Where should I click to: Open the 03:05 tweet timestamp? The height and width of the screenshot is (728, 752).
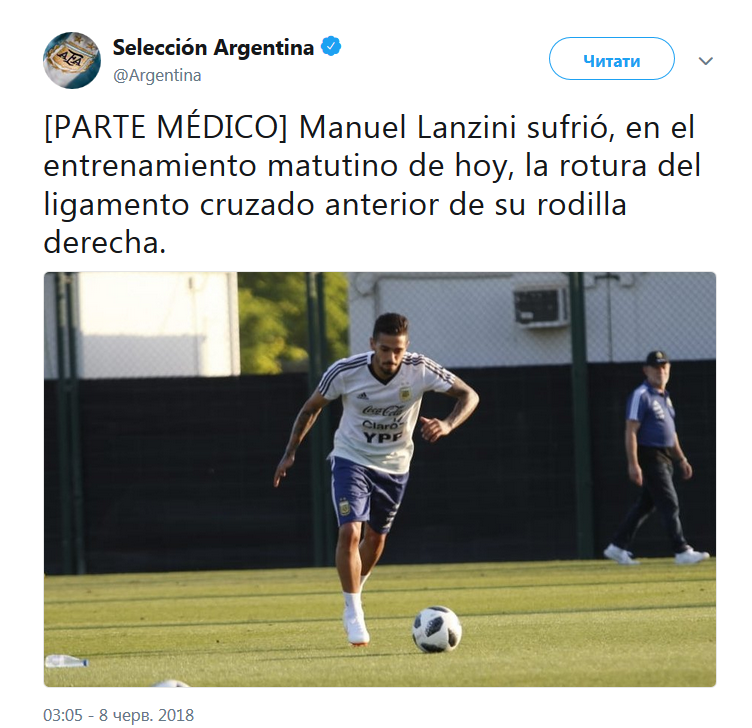pos(63,715)
